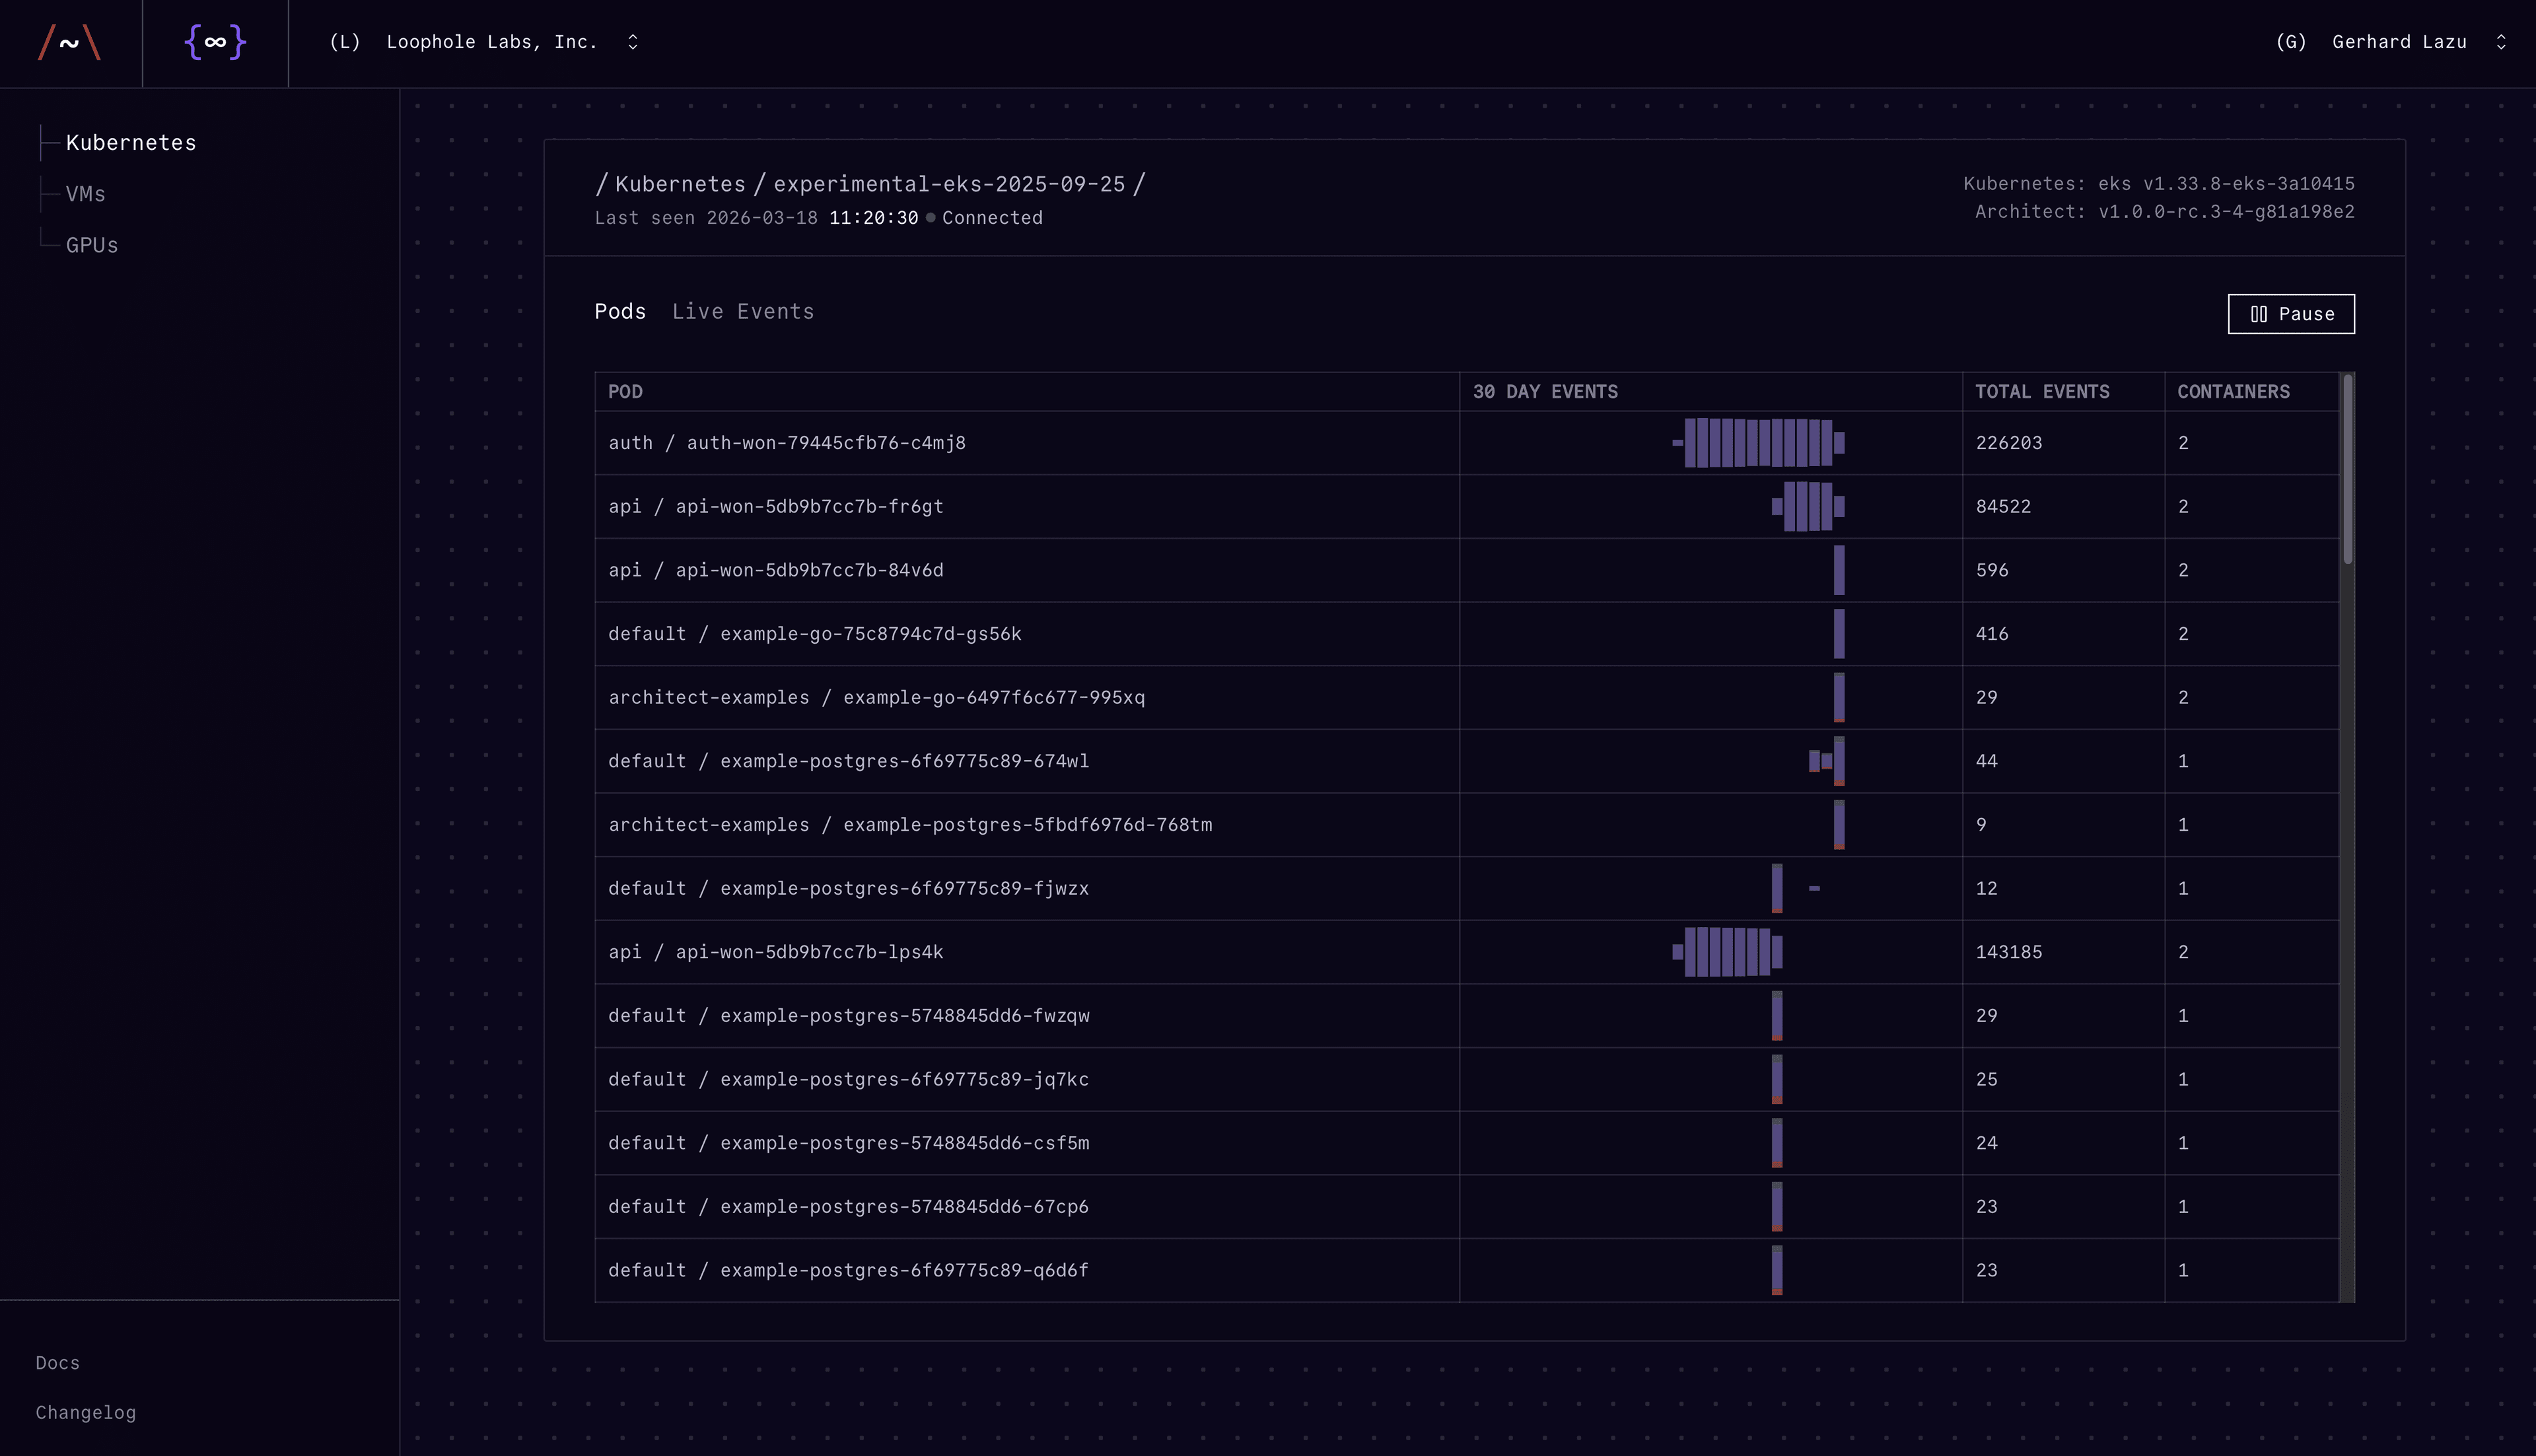Click the (G) user avatar icon
Image resolution: width=2536 pixels, height=1456 pixels.
[x=2290, y=42]
